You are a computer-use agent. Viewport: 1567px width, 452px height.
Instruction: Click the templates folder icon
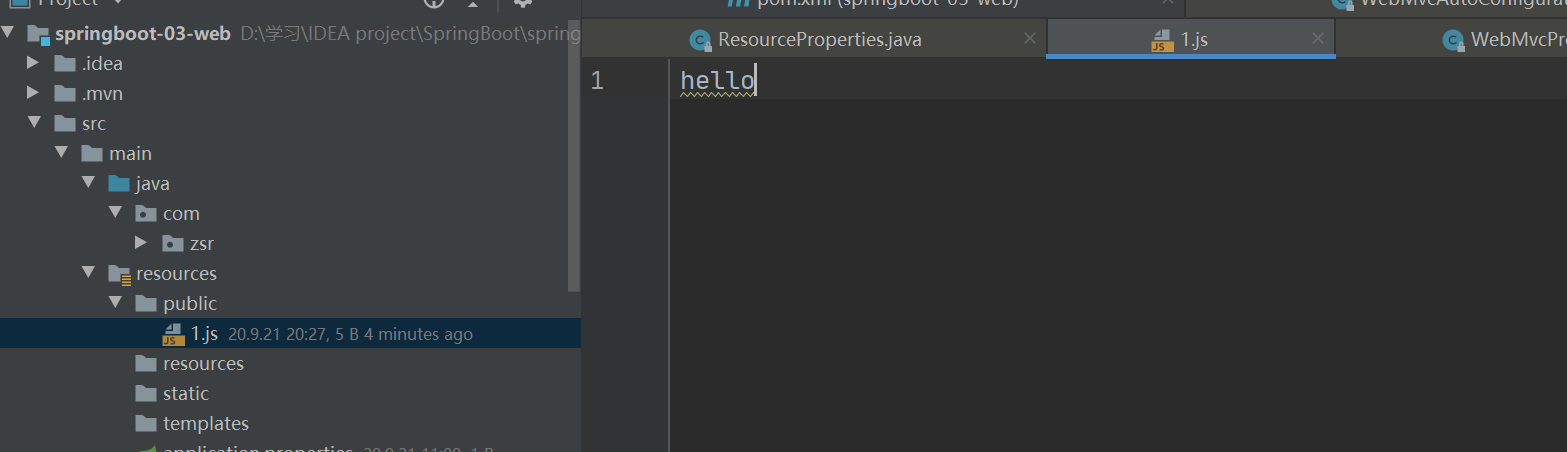point(146,424)
